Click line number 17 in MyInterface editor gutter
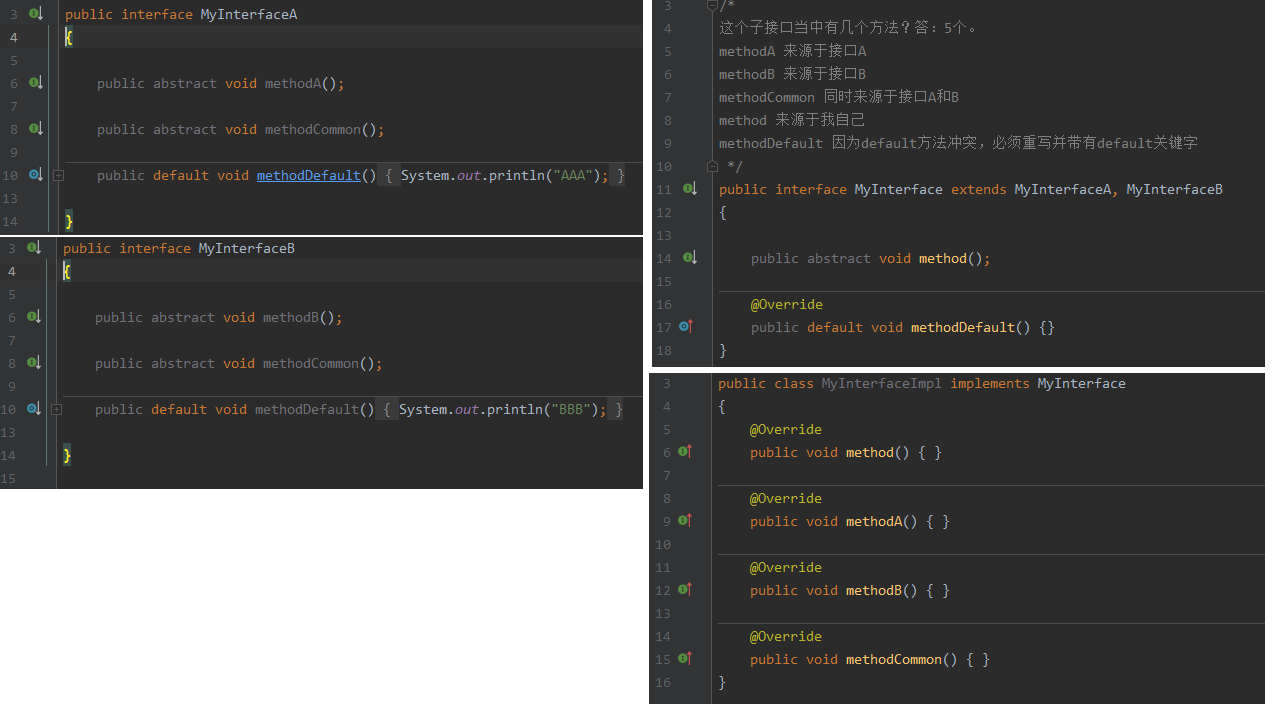This screenshot has width=1288, height=728. (664, 327)
